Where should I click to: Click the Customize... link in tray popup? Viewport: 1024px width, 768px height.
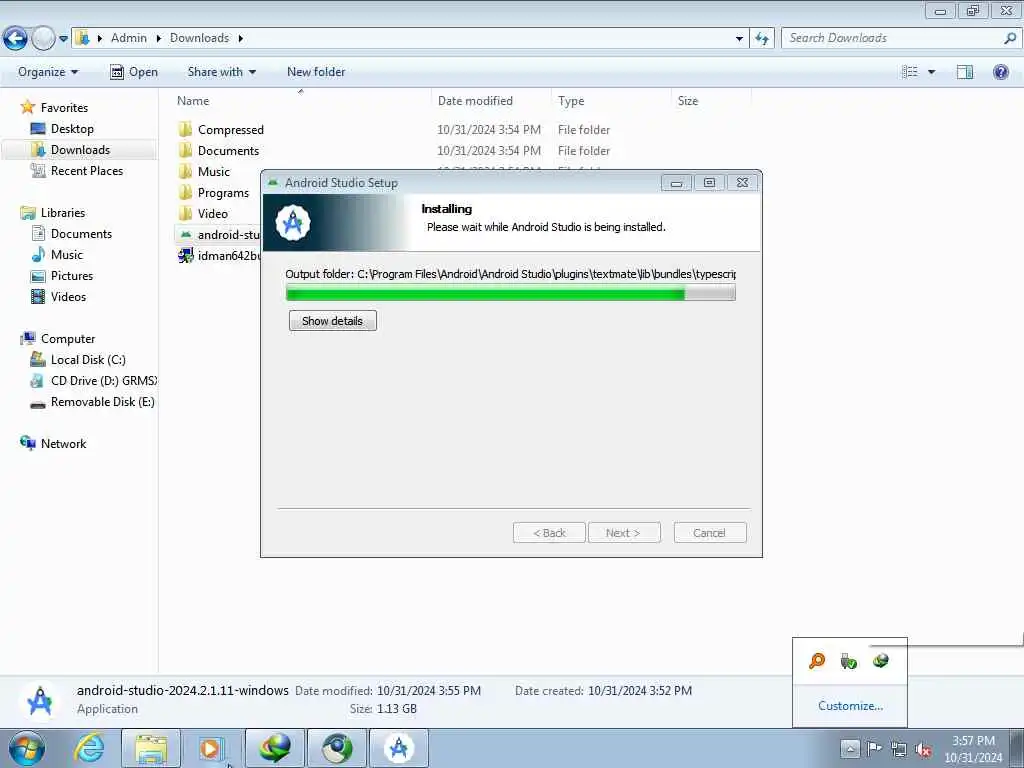pos(850,705)
